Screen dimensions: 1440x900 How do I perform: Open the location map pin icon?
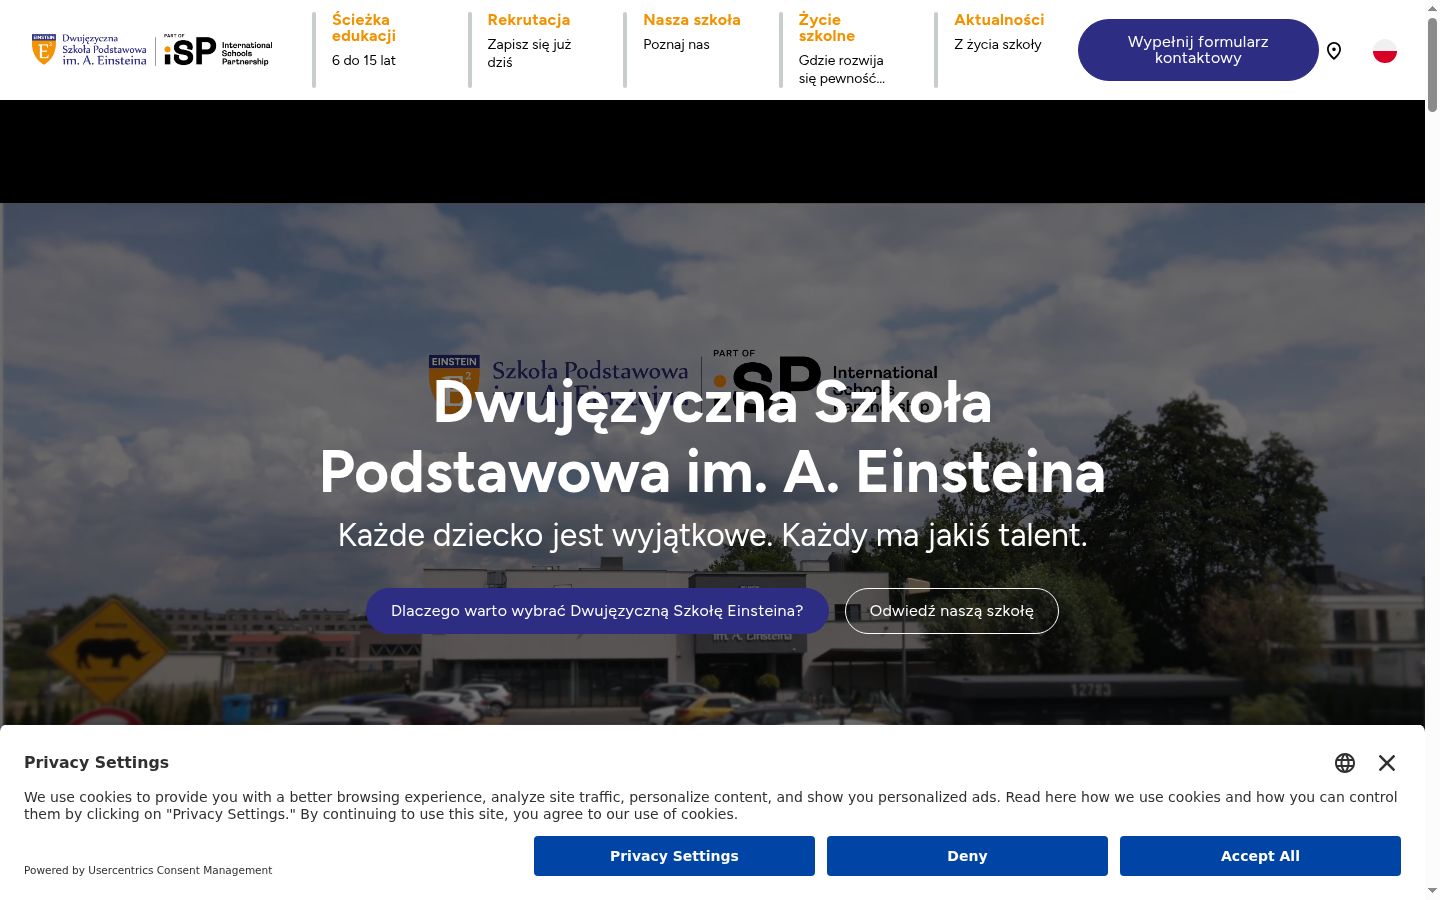tap(1334, 51)
